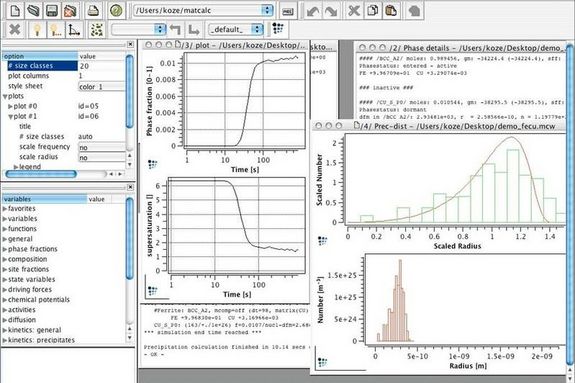
Task: Click the Undo arrow icon
Action: click(x=313, y=11)
